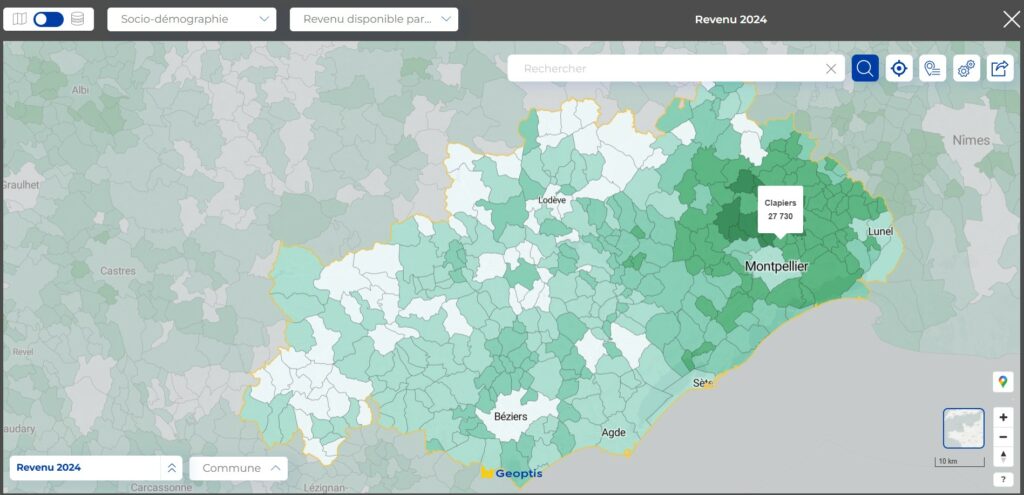
Task: Click the Castres label on map
Action: (118, 270)
